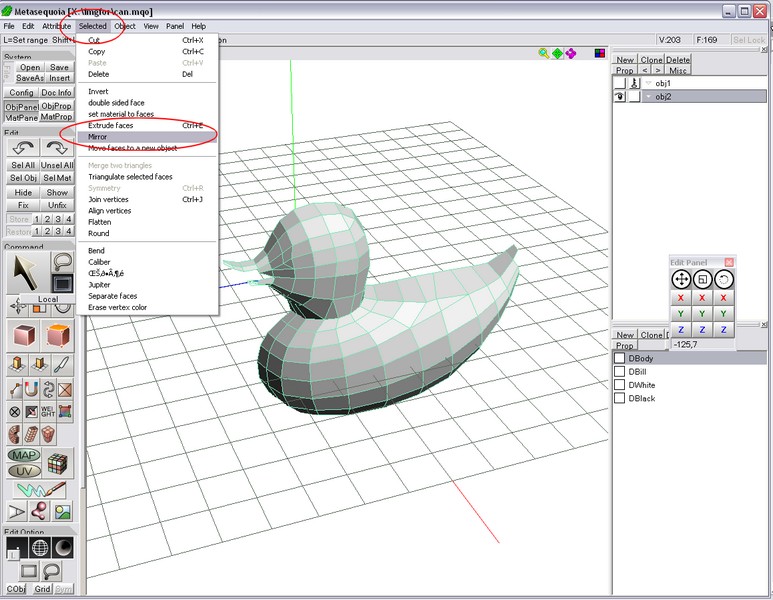Check the DBlack material checkbox

click(x=620, y=398)
